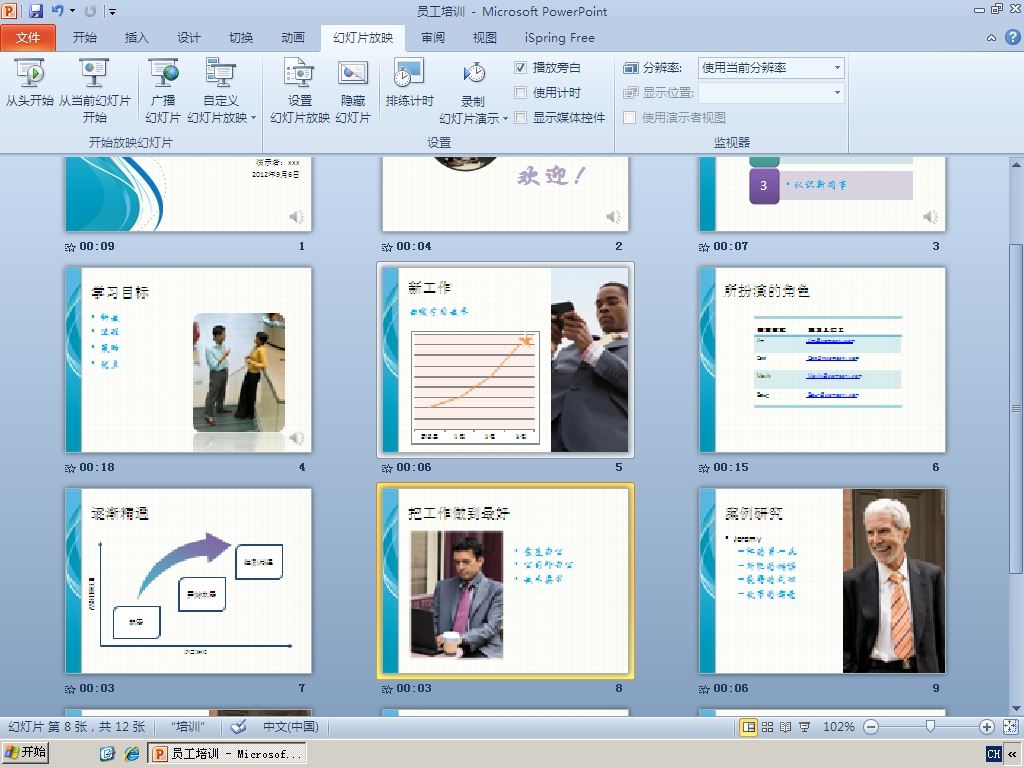Select slide 9 thumbnail titled 案例研究
Screen dimensions: 1024x768
point(822,581)
